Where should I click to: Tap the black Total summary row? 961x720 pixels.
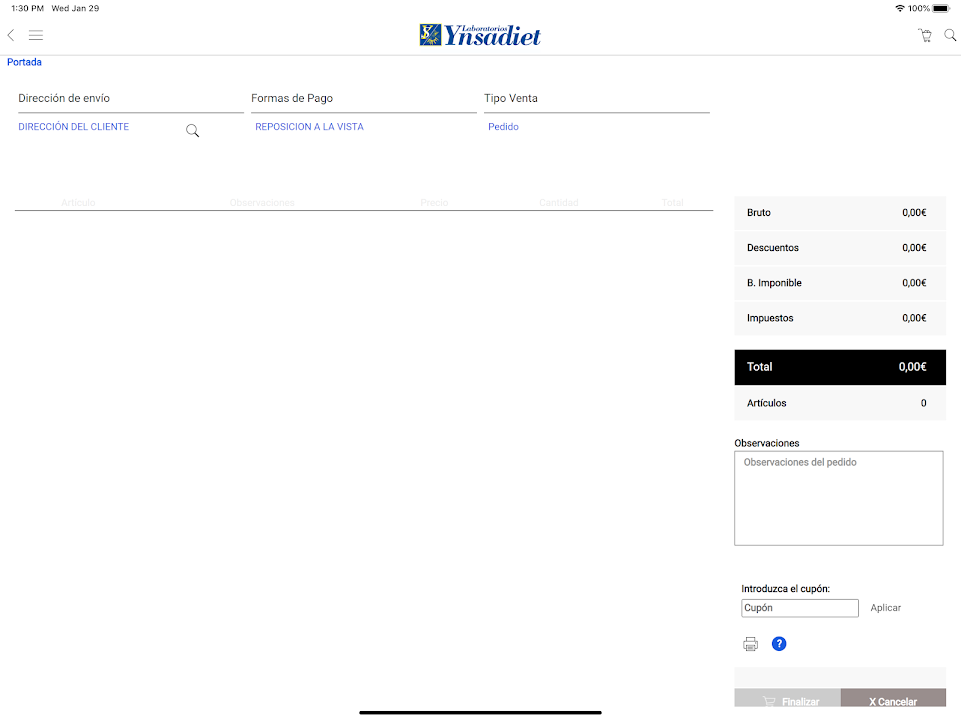point(839,367)
